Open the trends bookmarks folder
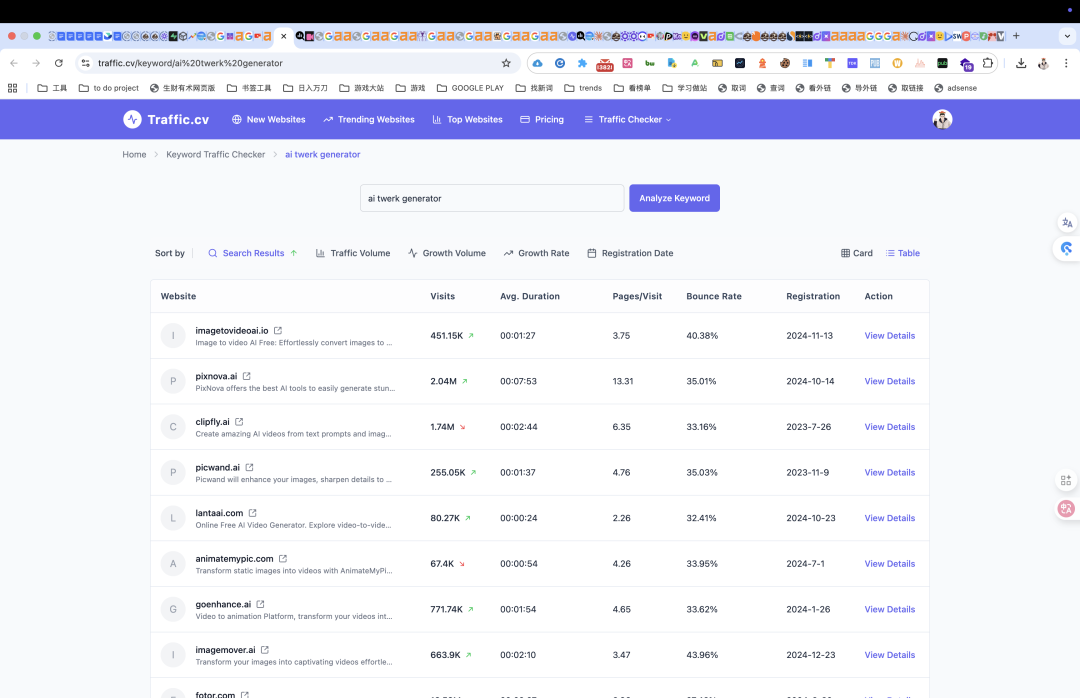The width and height of the screenshot is (1080, 698). 583,88
